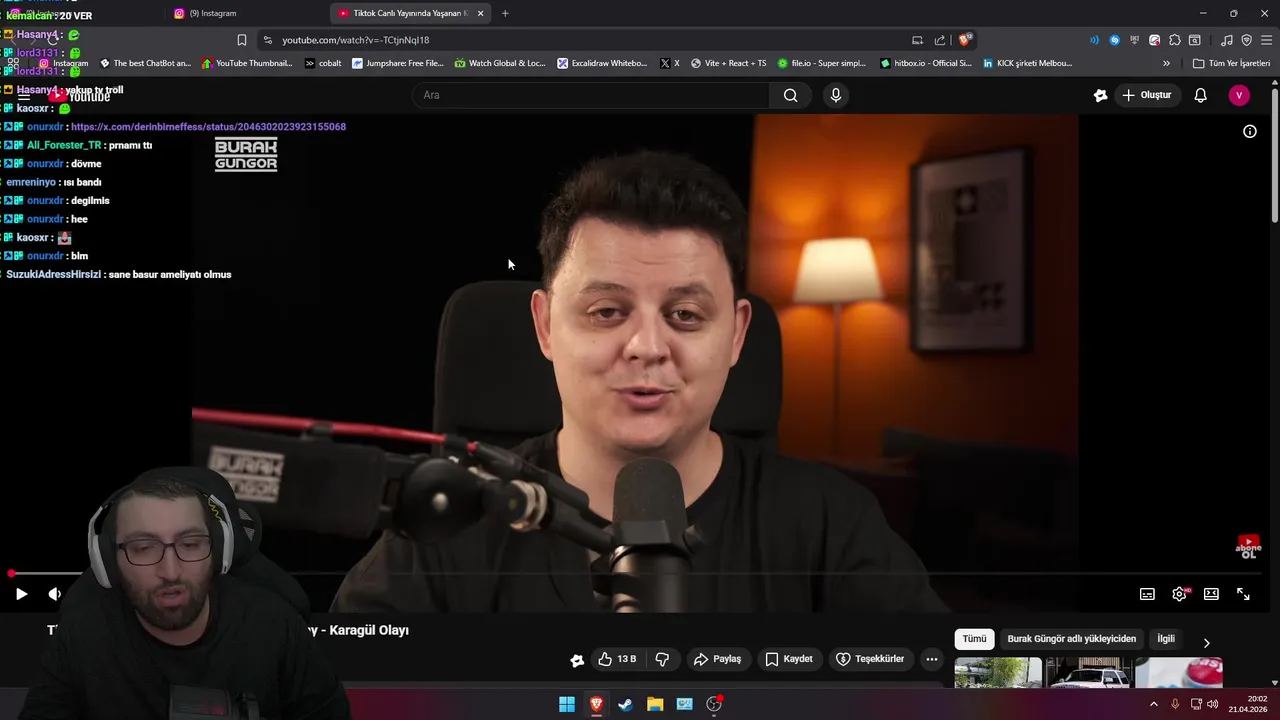The height and width of the screenshot is (720, 1280).
Task: Open Brave hamburger main menu
Action: [1267, 40]
